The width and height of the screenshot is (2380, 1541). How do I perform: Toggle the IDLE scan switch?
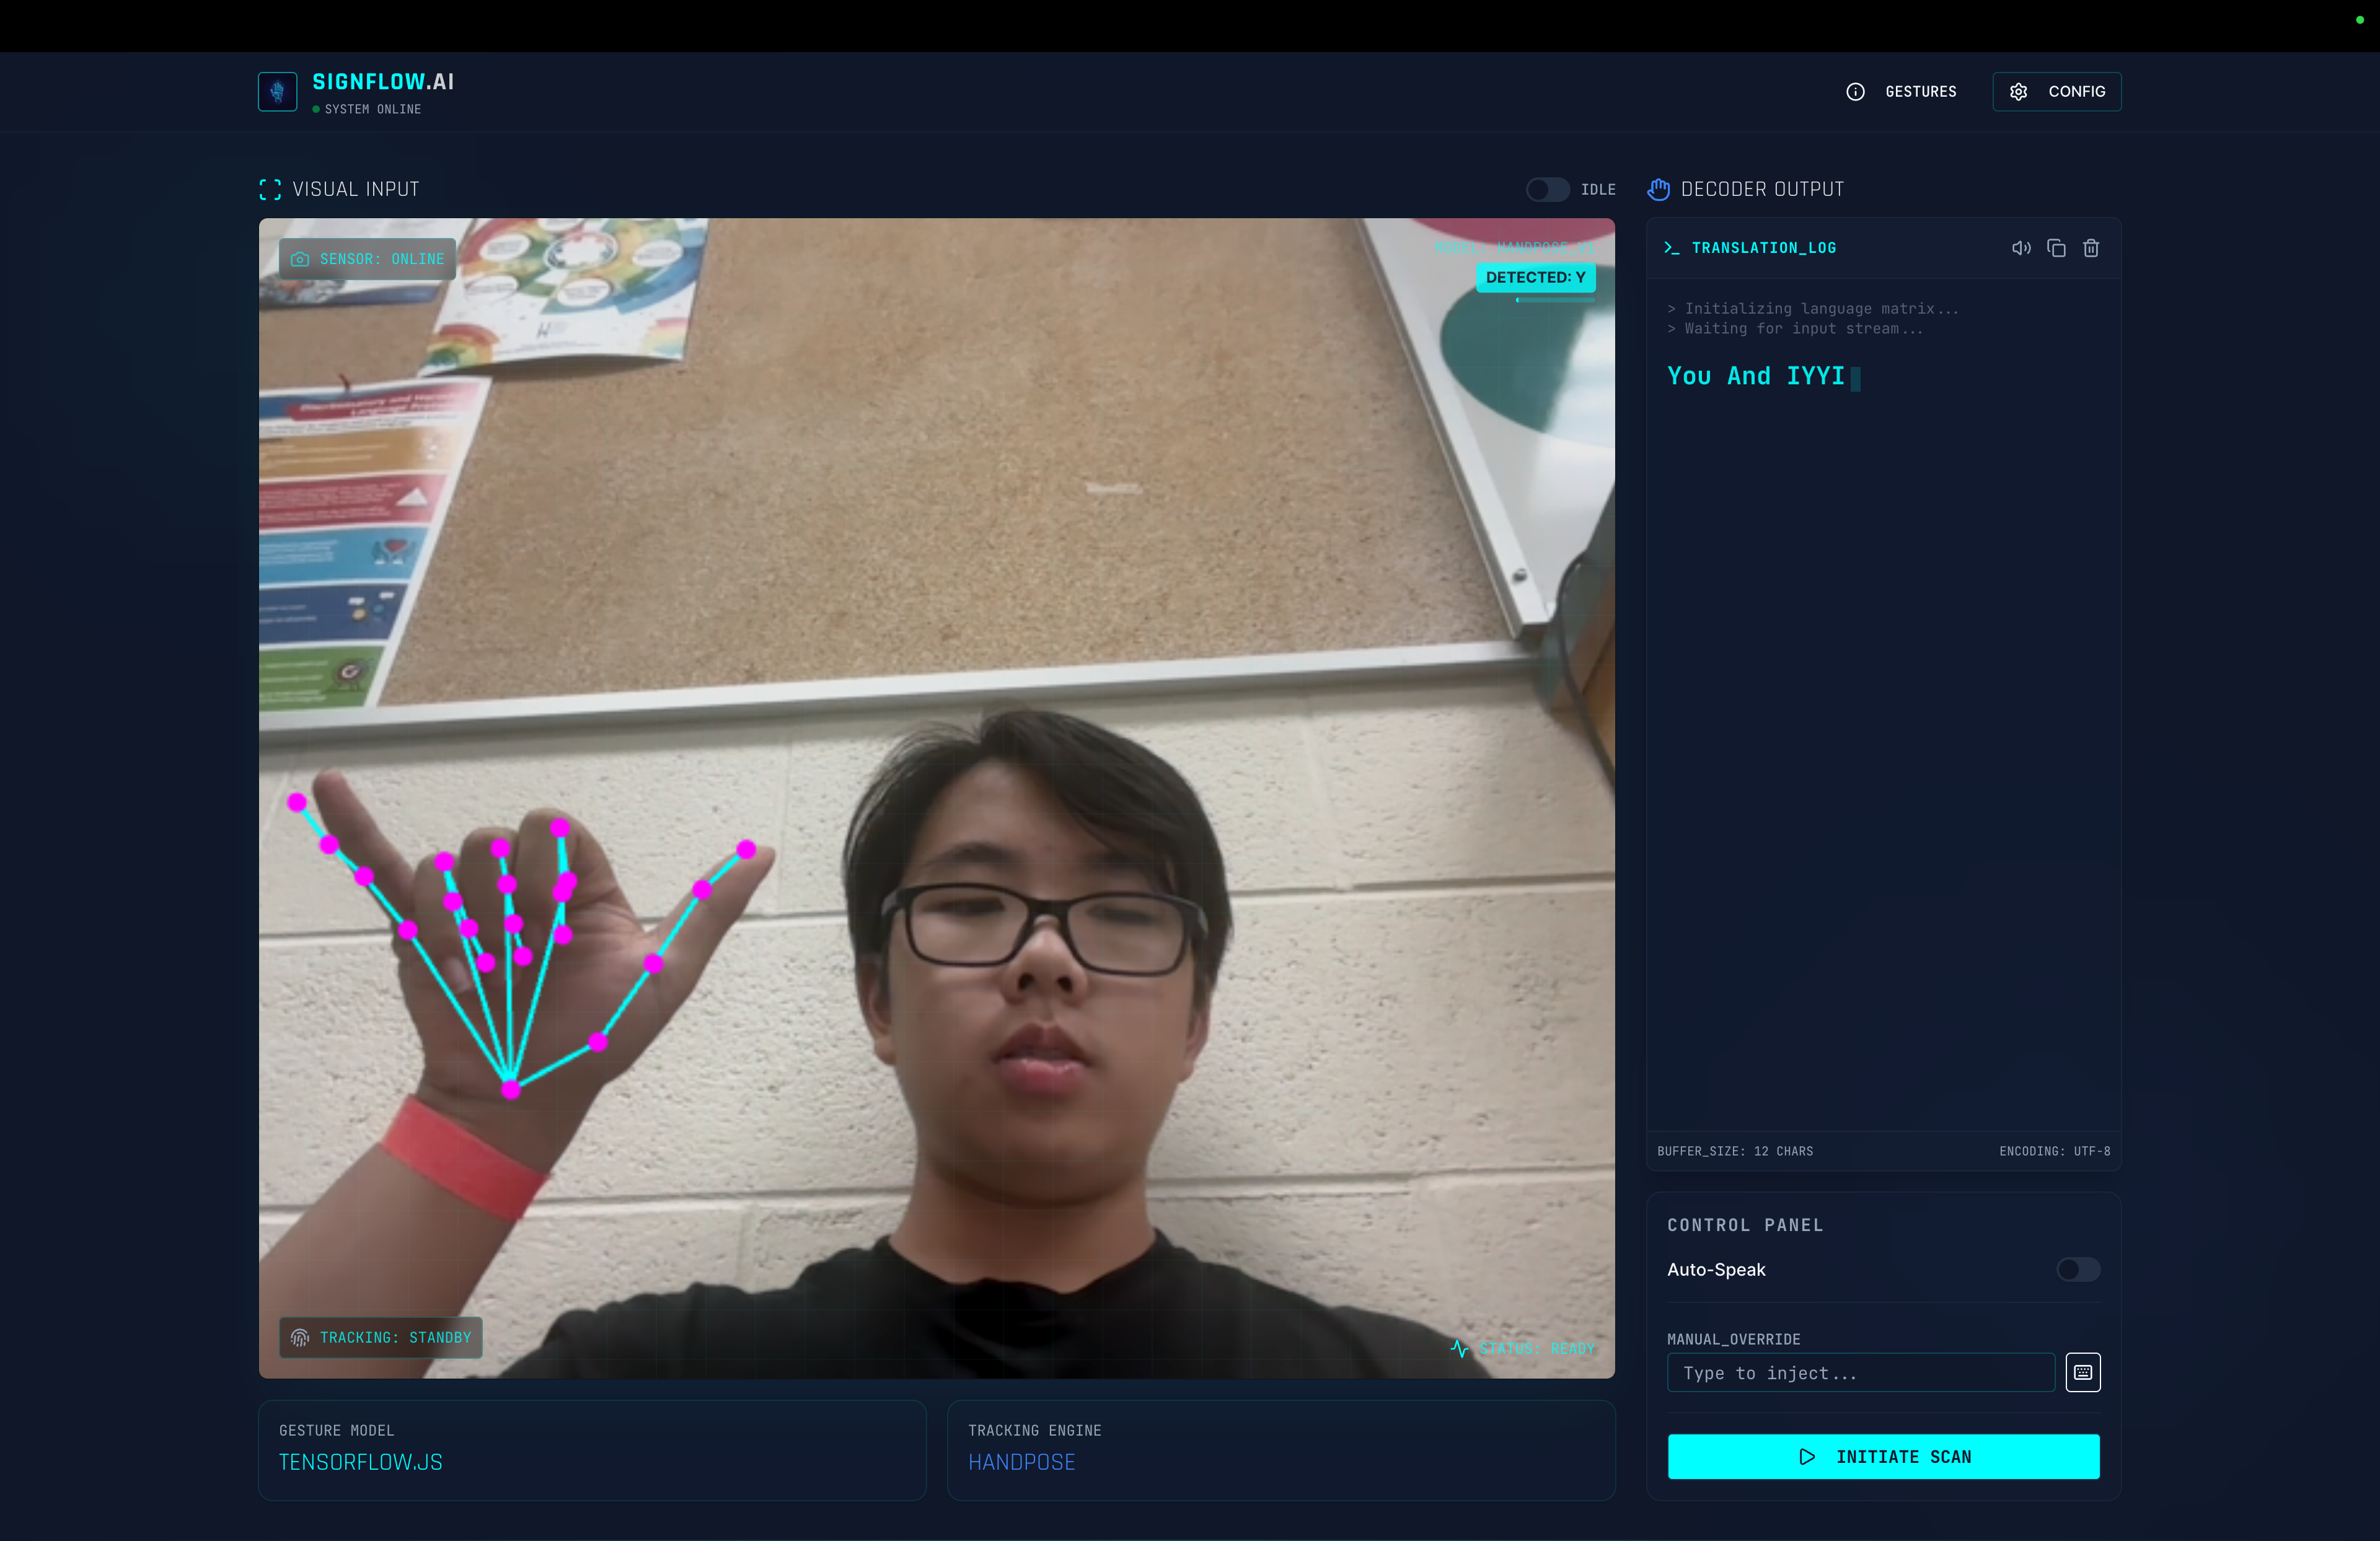1547,190
